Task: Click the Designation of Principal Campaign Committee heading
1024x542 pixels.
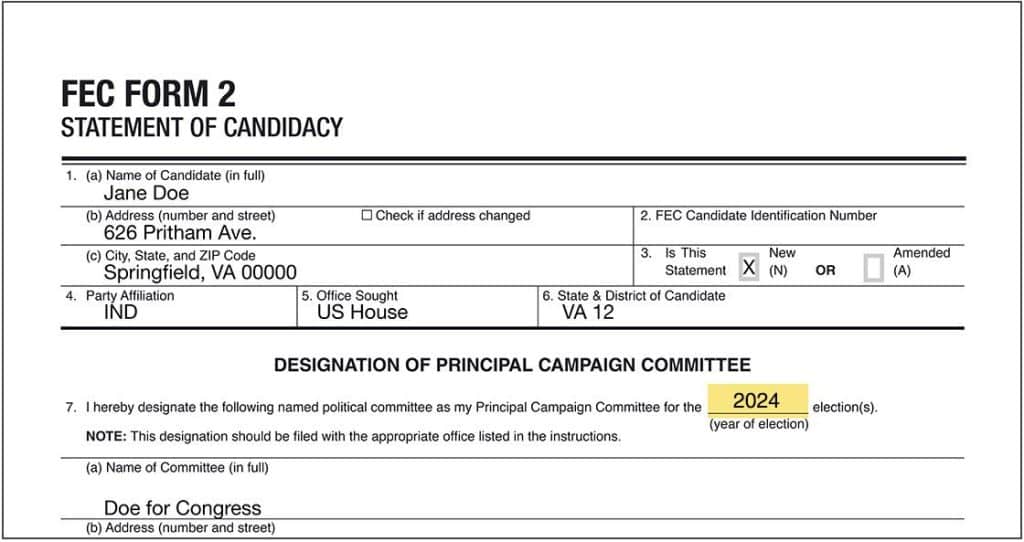Action: click(x=513, y=364)
